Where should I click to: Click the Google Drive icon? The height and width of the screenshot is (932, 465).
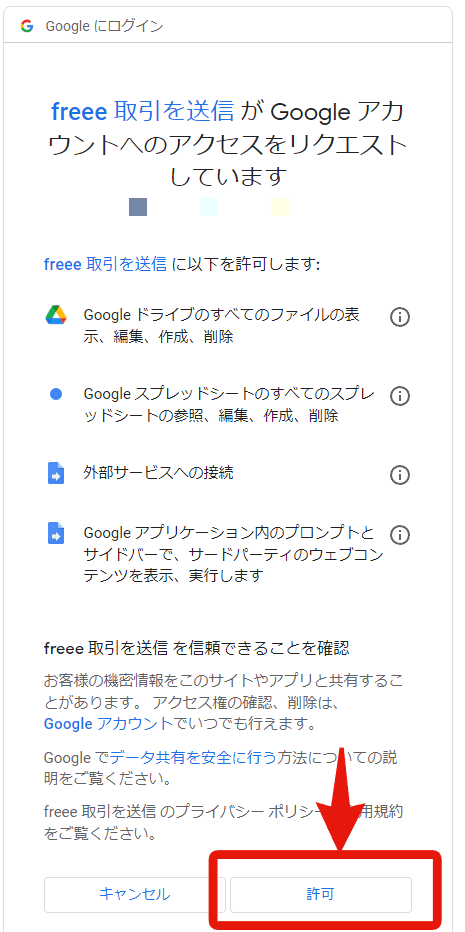point(56,314)
